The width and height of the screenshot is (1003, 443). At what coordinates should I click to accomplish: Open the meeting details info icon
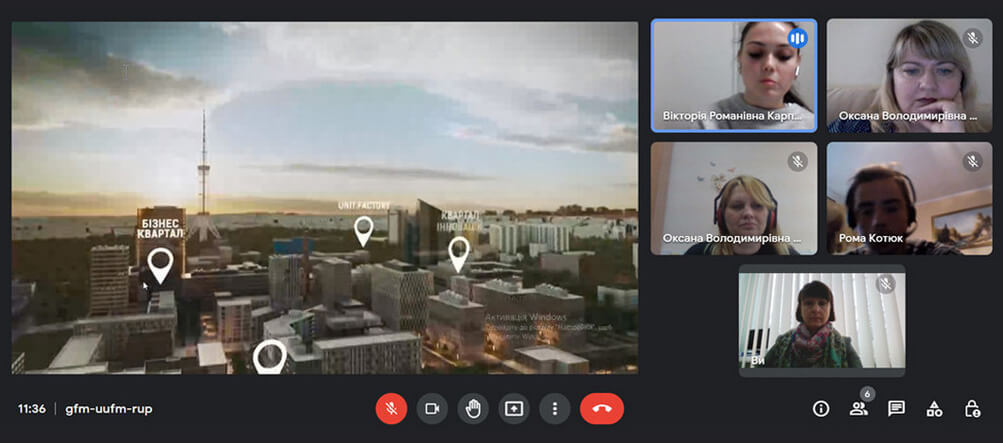coord(821,408)
